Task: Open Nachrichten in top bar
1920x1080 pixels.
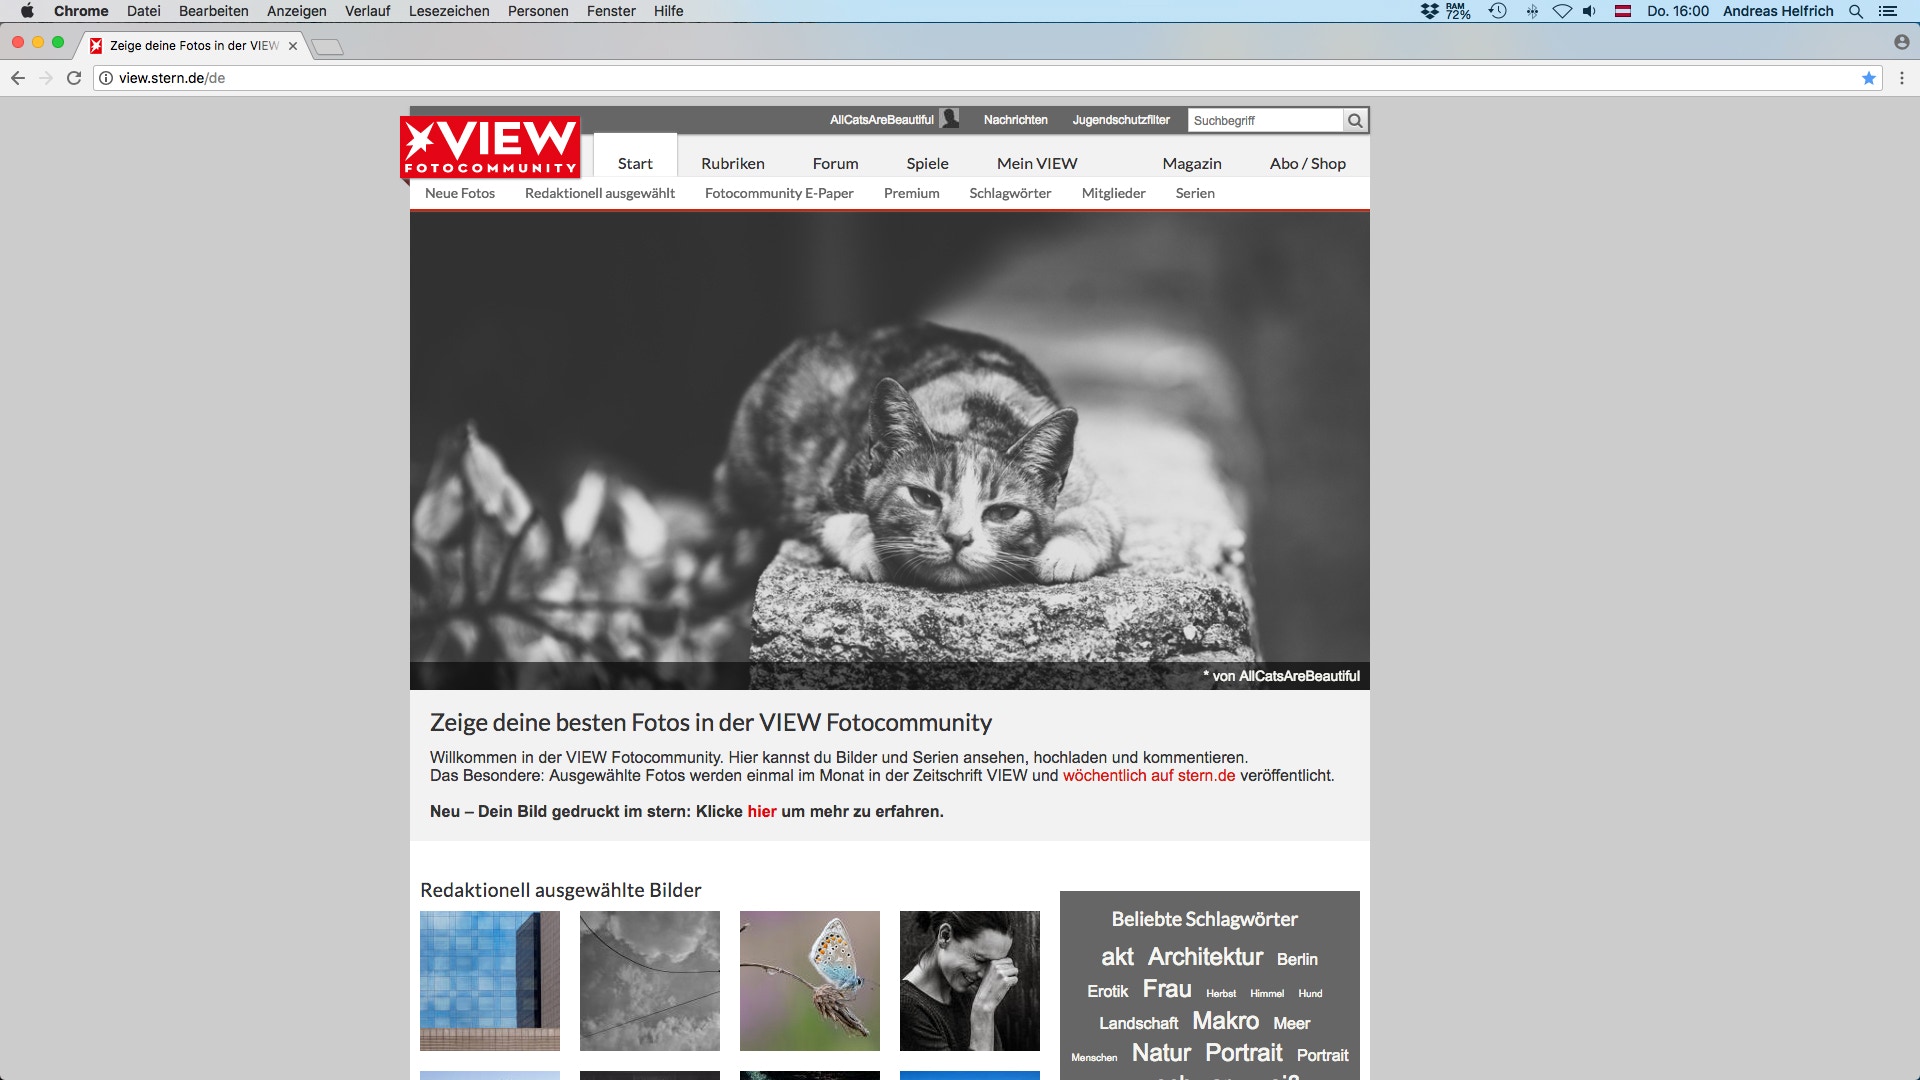Action: [x=1015, y=120]
